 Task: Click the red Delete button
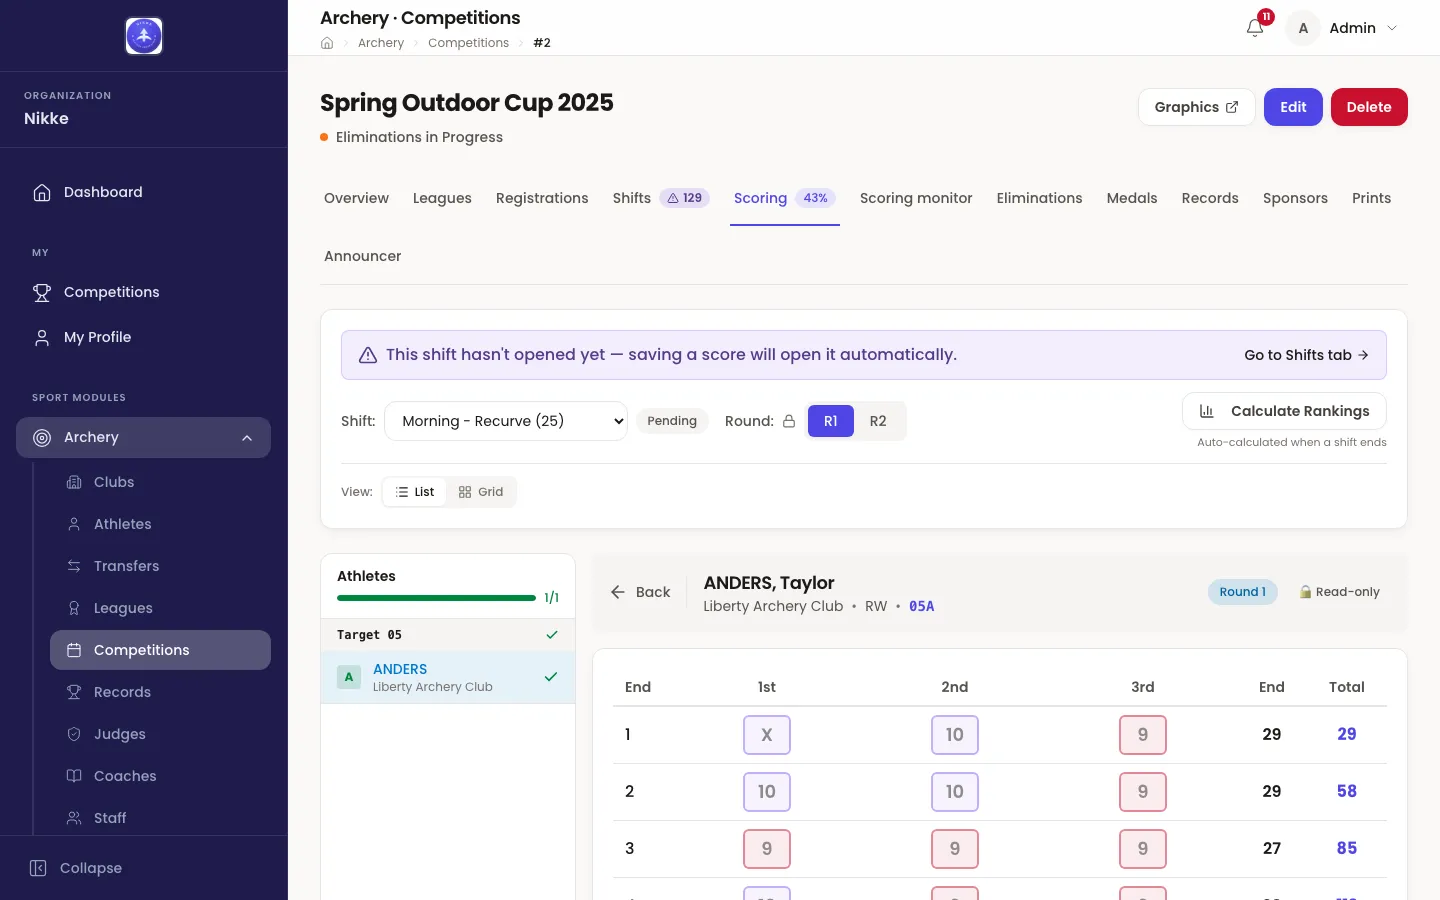[1369, 107]
